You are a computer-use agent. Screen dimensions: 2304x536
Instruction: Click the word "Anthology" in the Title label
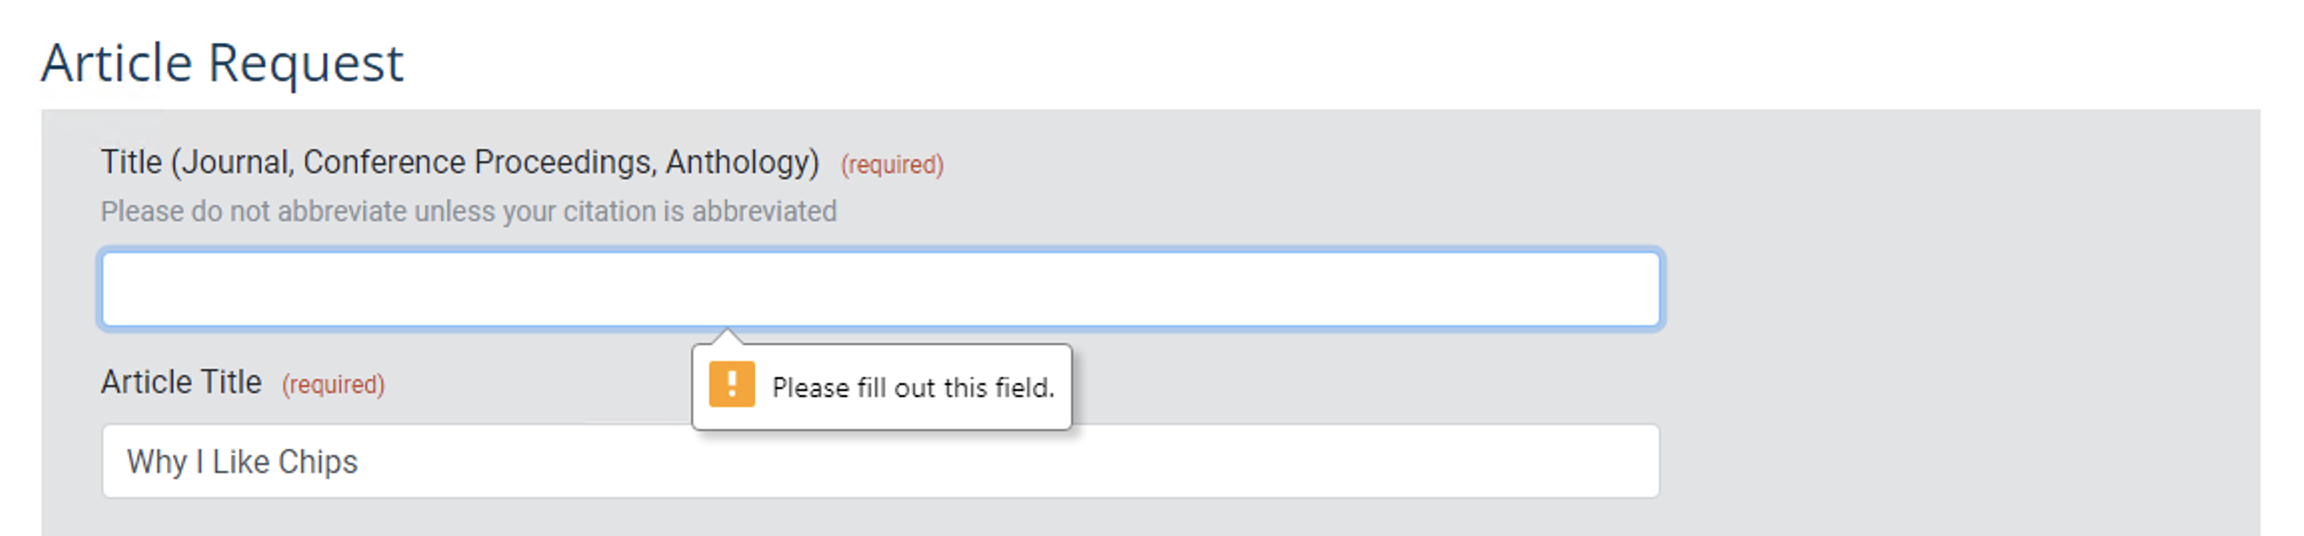[x=742, y=162]
